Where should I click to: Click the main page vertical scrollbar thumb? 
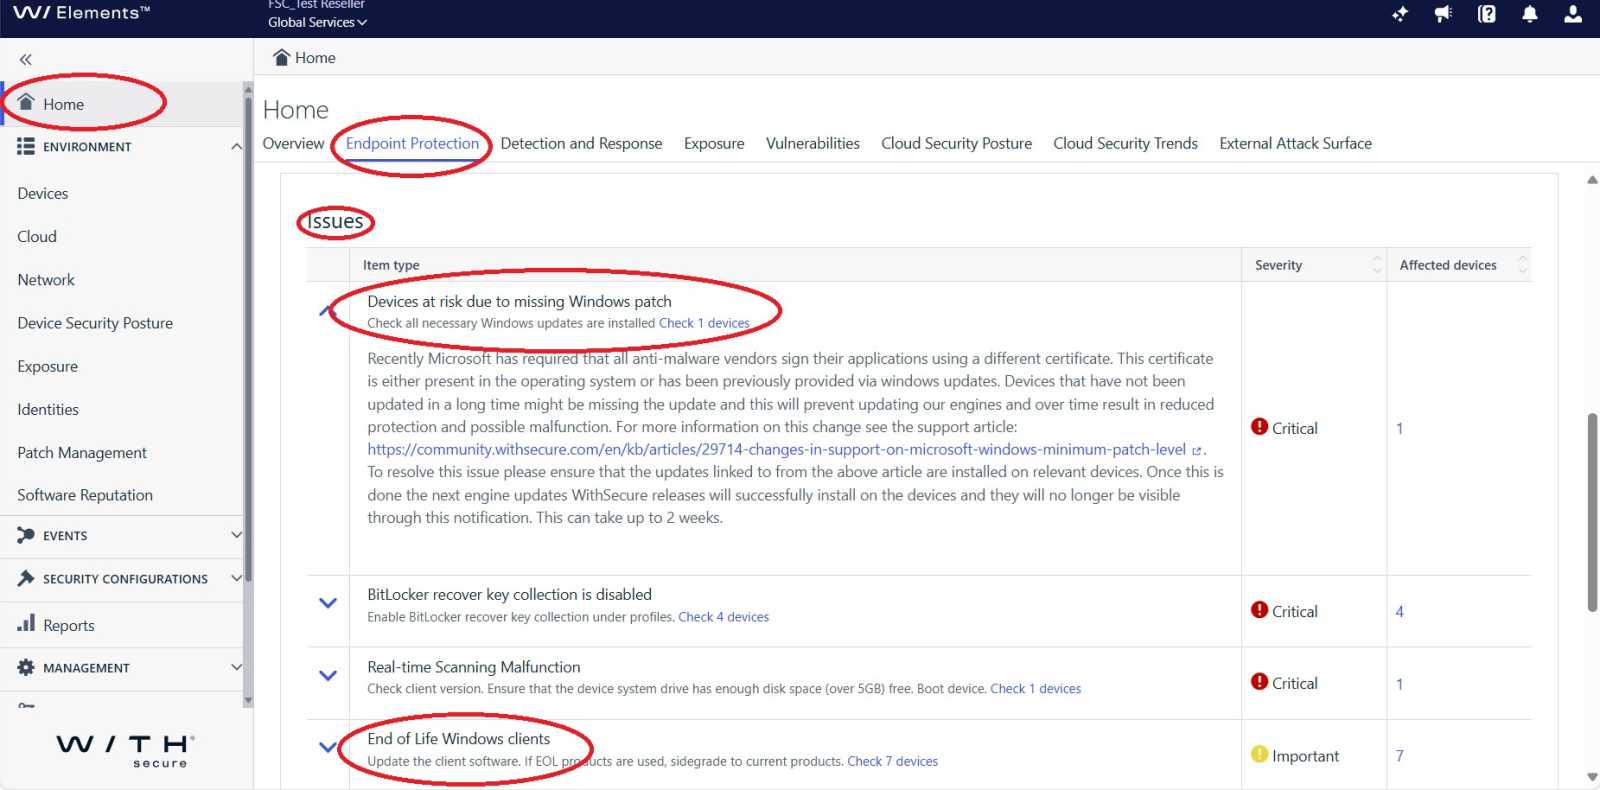[x=1592, y=512]
